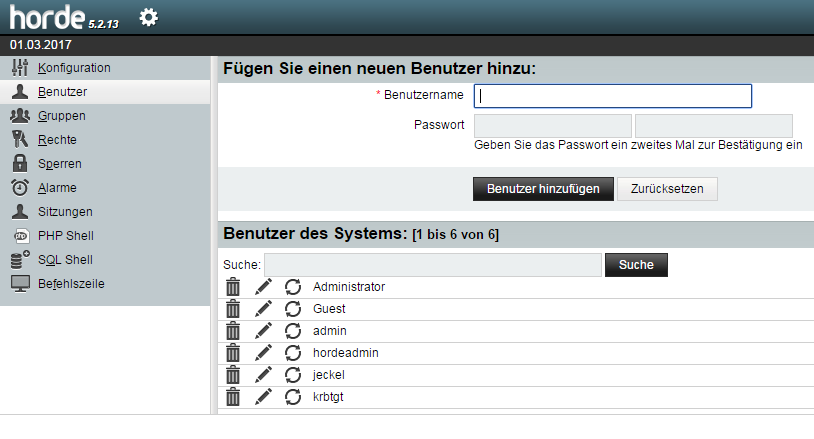Delete the hordeadmin user via trash icon
This screenshot has width=814, height=439.
(x=233, y=353)
